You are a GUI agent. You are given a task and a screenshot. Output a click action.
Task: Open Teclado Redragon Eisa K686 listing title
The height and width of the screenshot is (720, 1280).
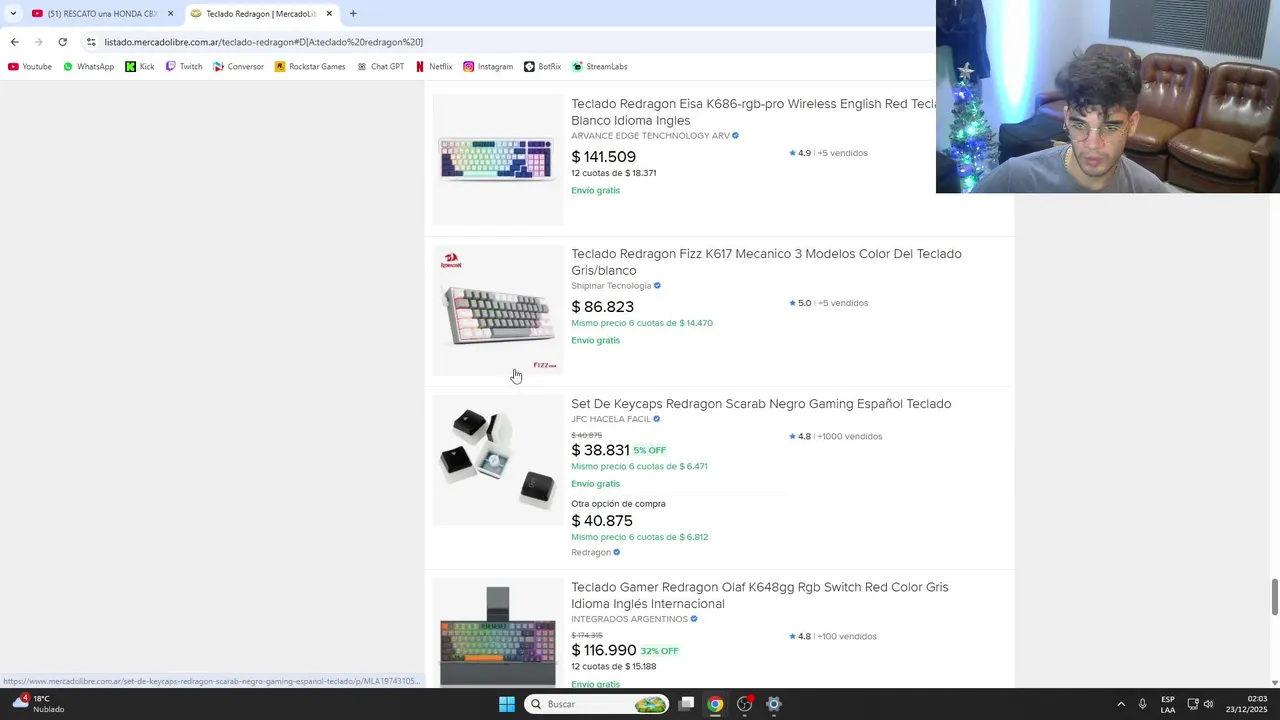753,112
